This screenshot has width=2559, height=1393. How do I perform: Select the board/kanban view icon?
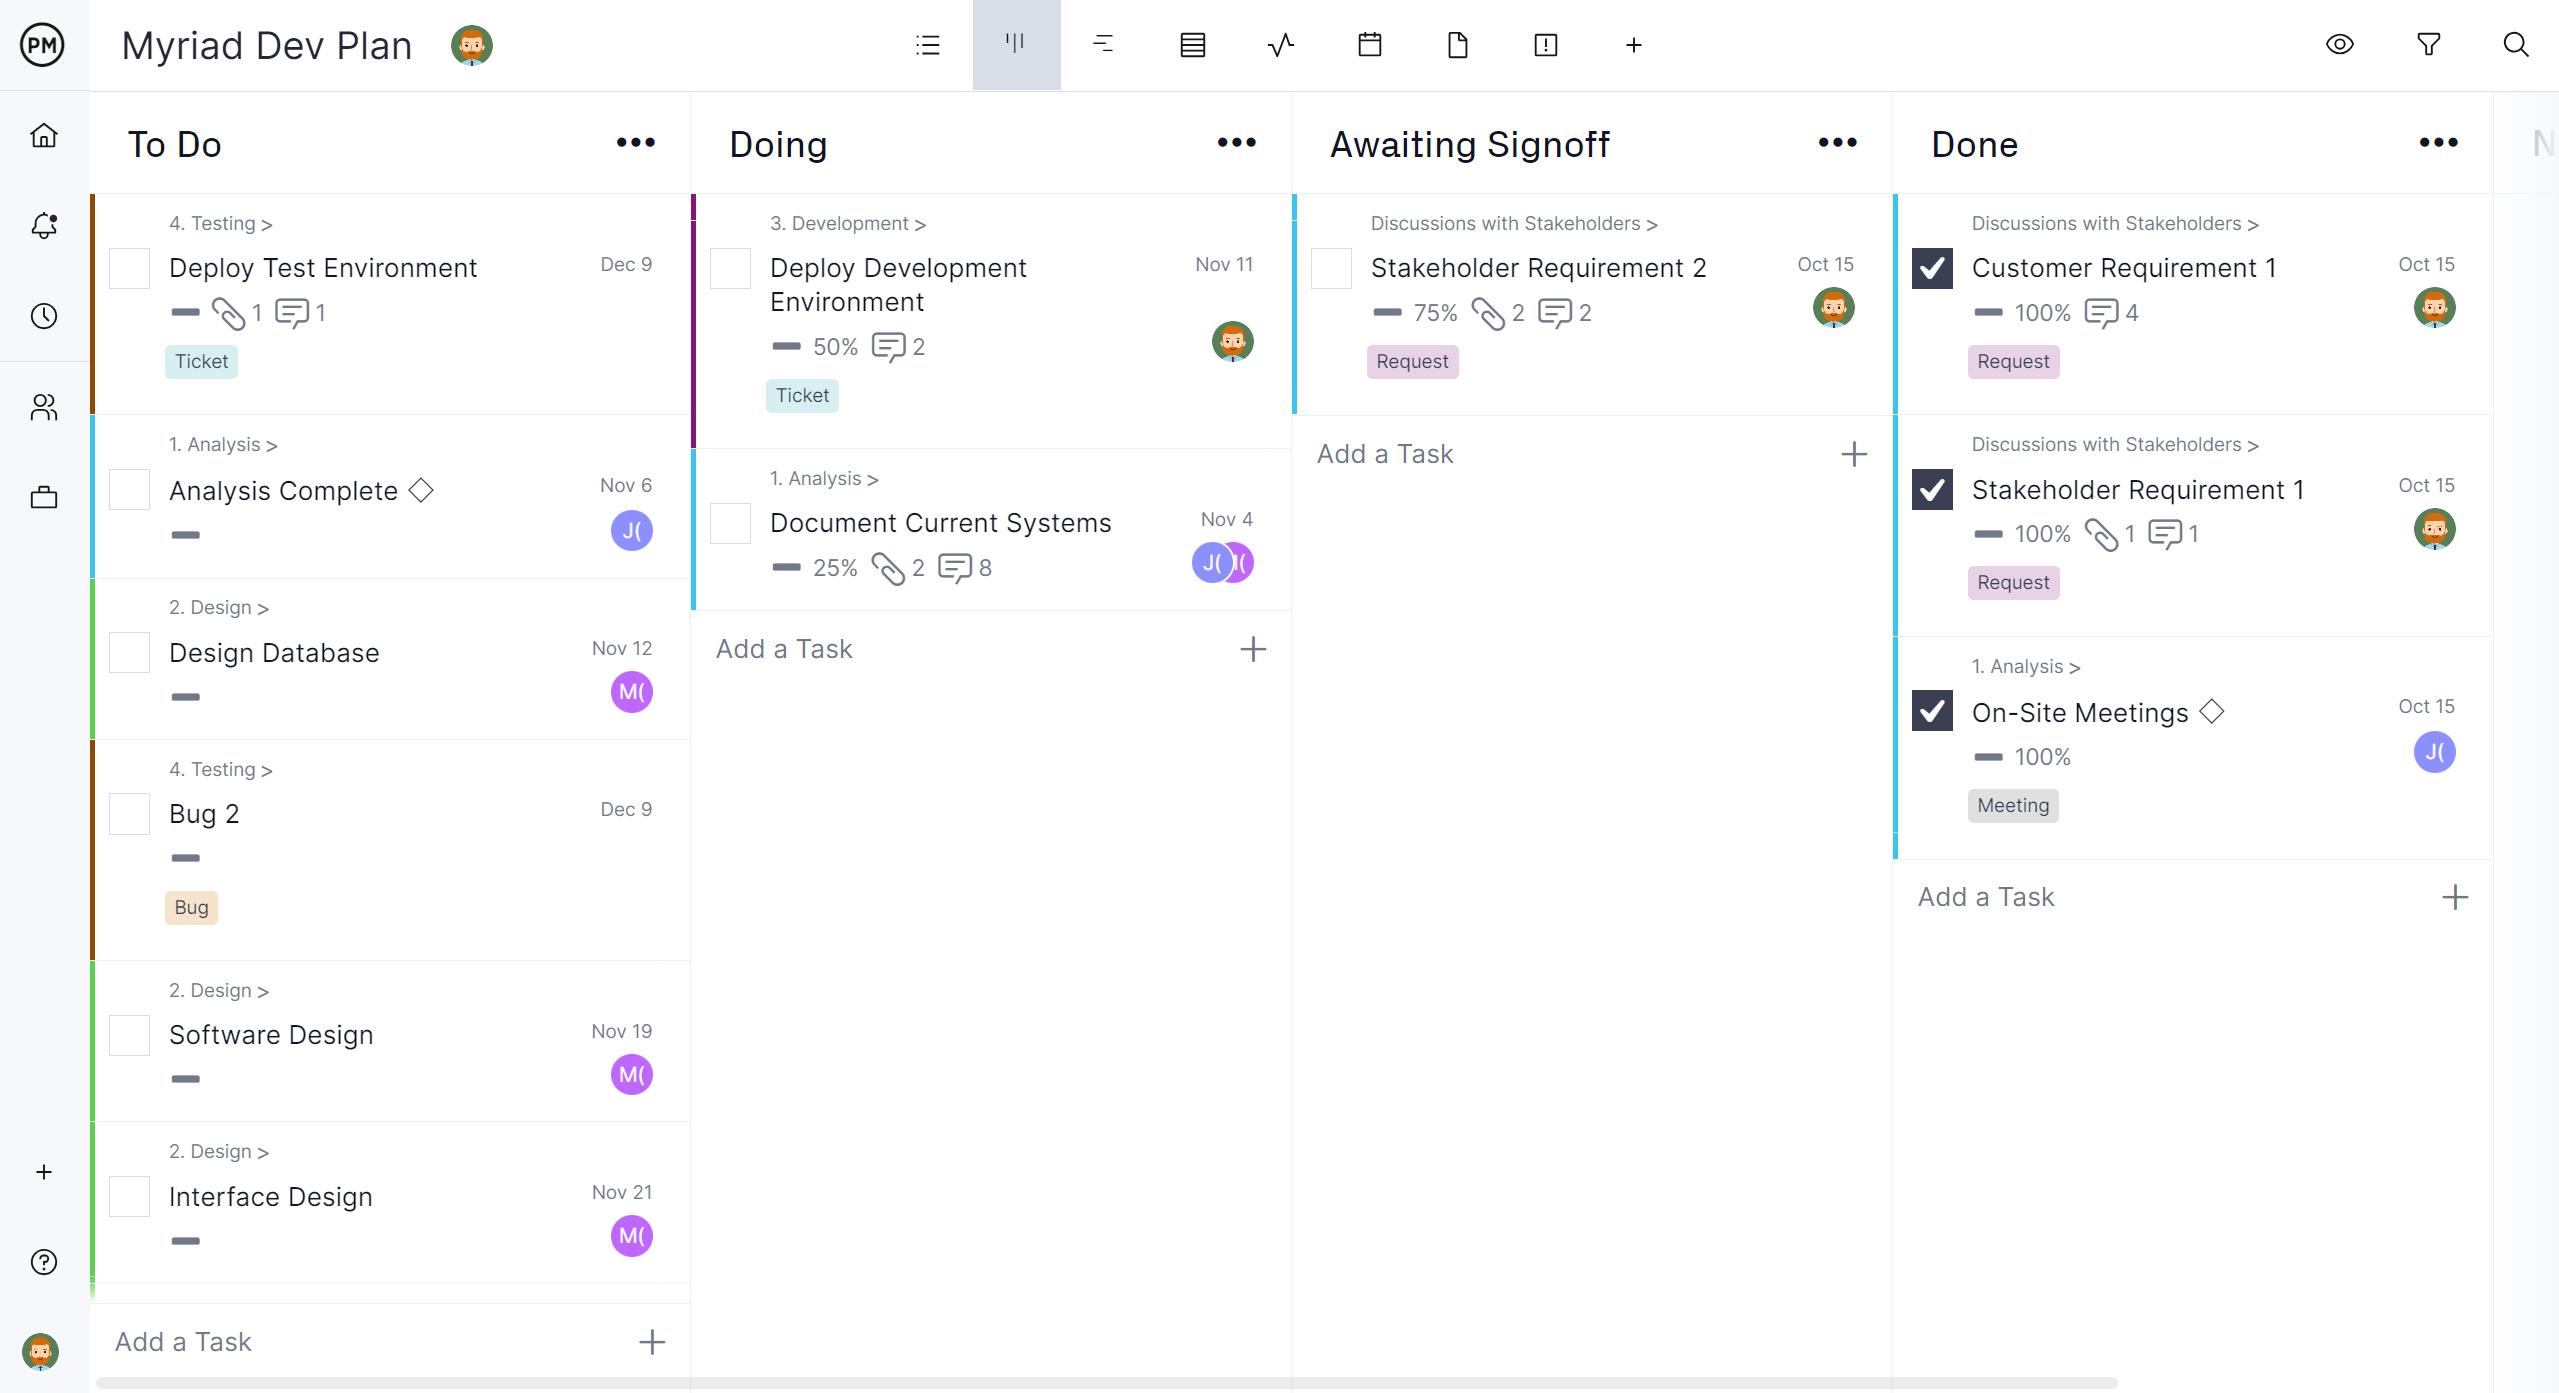[x=1015, y=46]
